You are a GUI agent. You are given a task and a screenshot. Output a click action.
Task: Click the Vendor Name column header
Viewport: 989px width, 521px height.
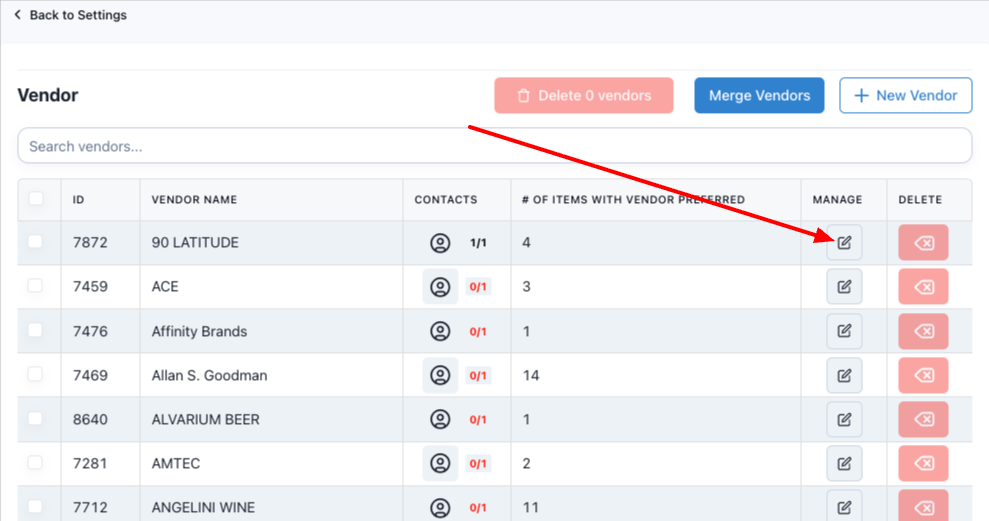[x=194, y=200]
